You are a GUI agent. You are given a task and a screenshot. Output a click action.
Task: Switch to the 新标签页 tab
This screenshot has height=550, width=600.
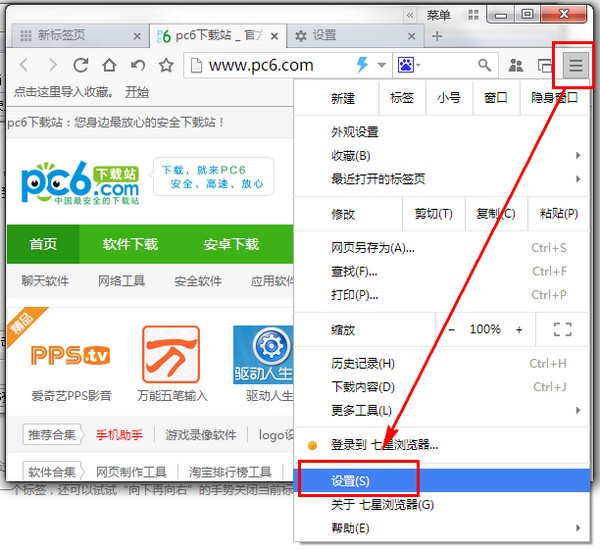75,35
